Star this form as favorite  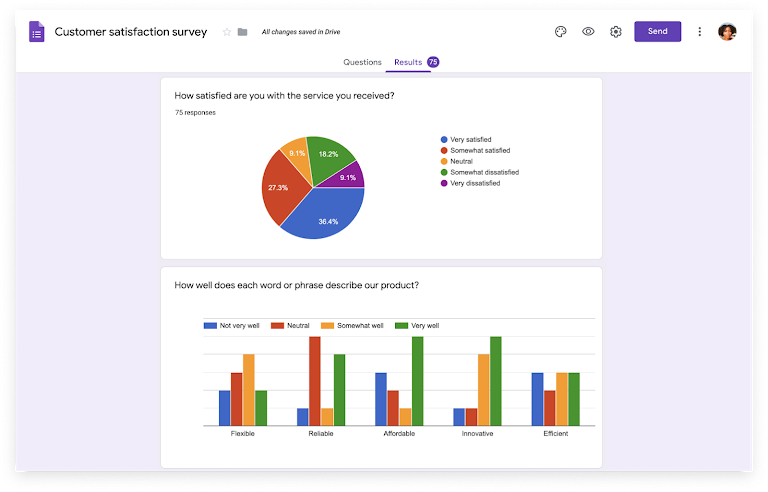pyautogui.click(x=227, y=32)
